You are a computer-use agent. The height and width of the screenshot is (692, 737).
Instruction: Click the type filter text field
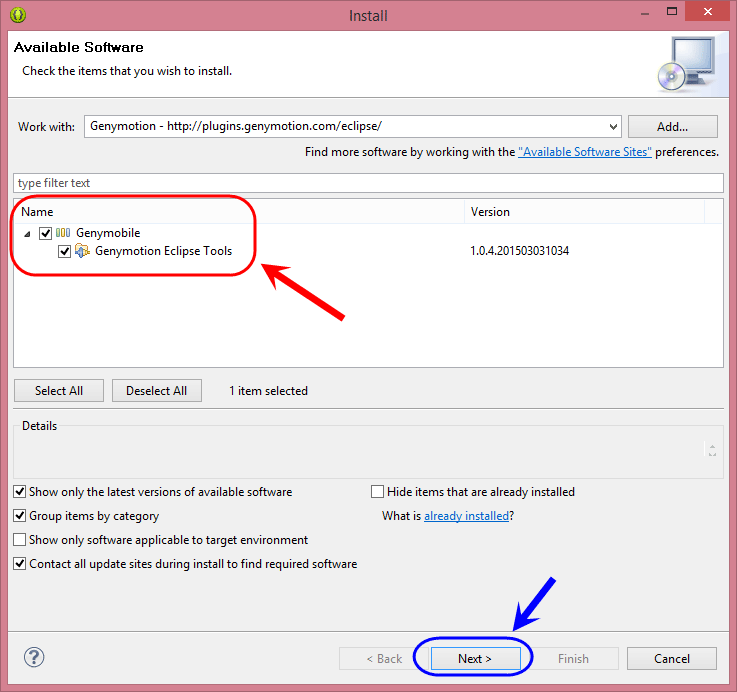pos(368,183)
